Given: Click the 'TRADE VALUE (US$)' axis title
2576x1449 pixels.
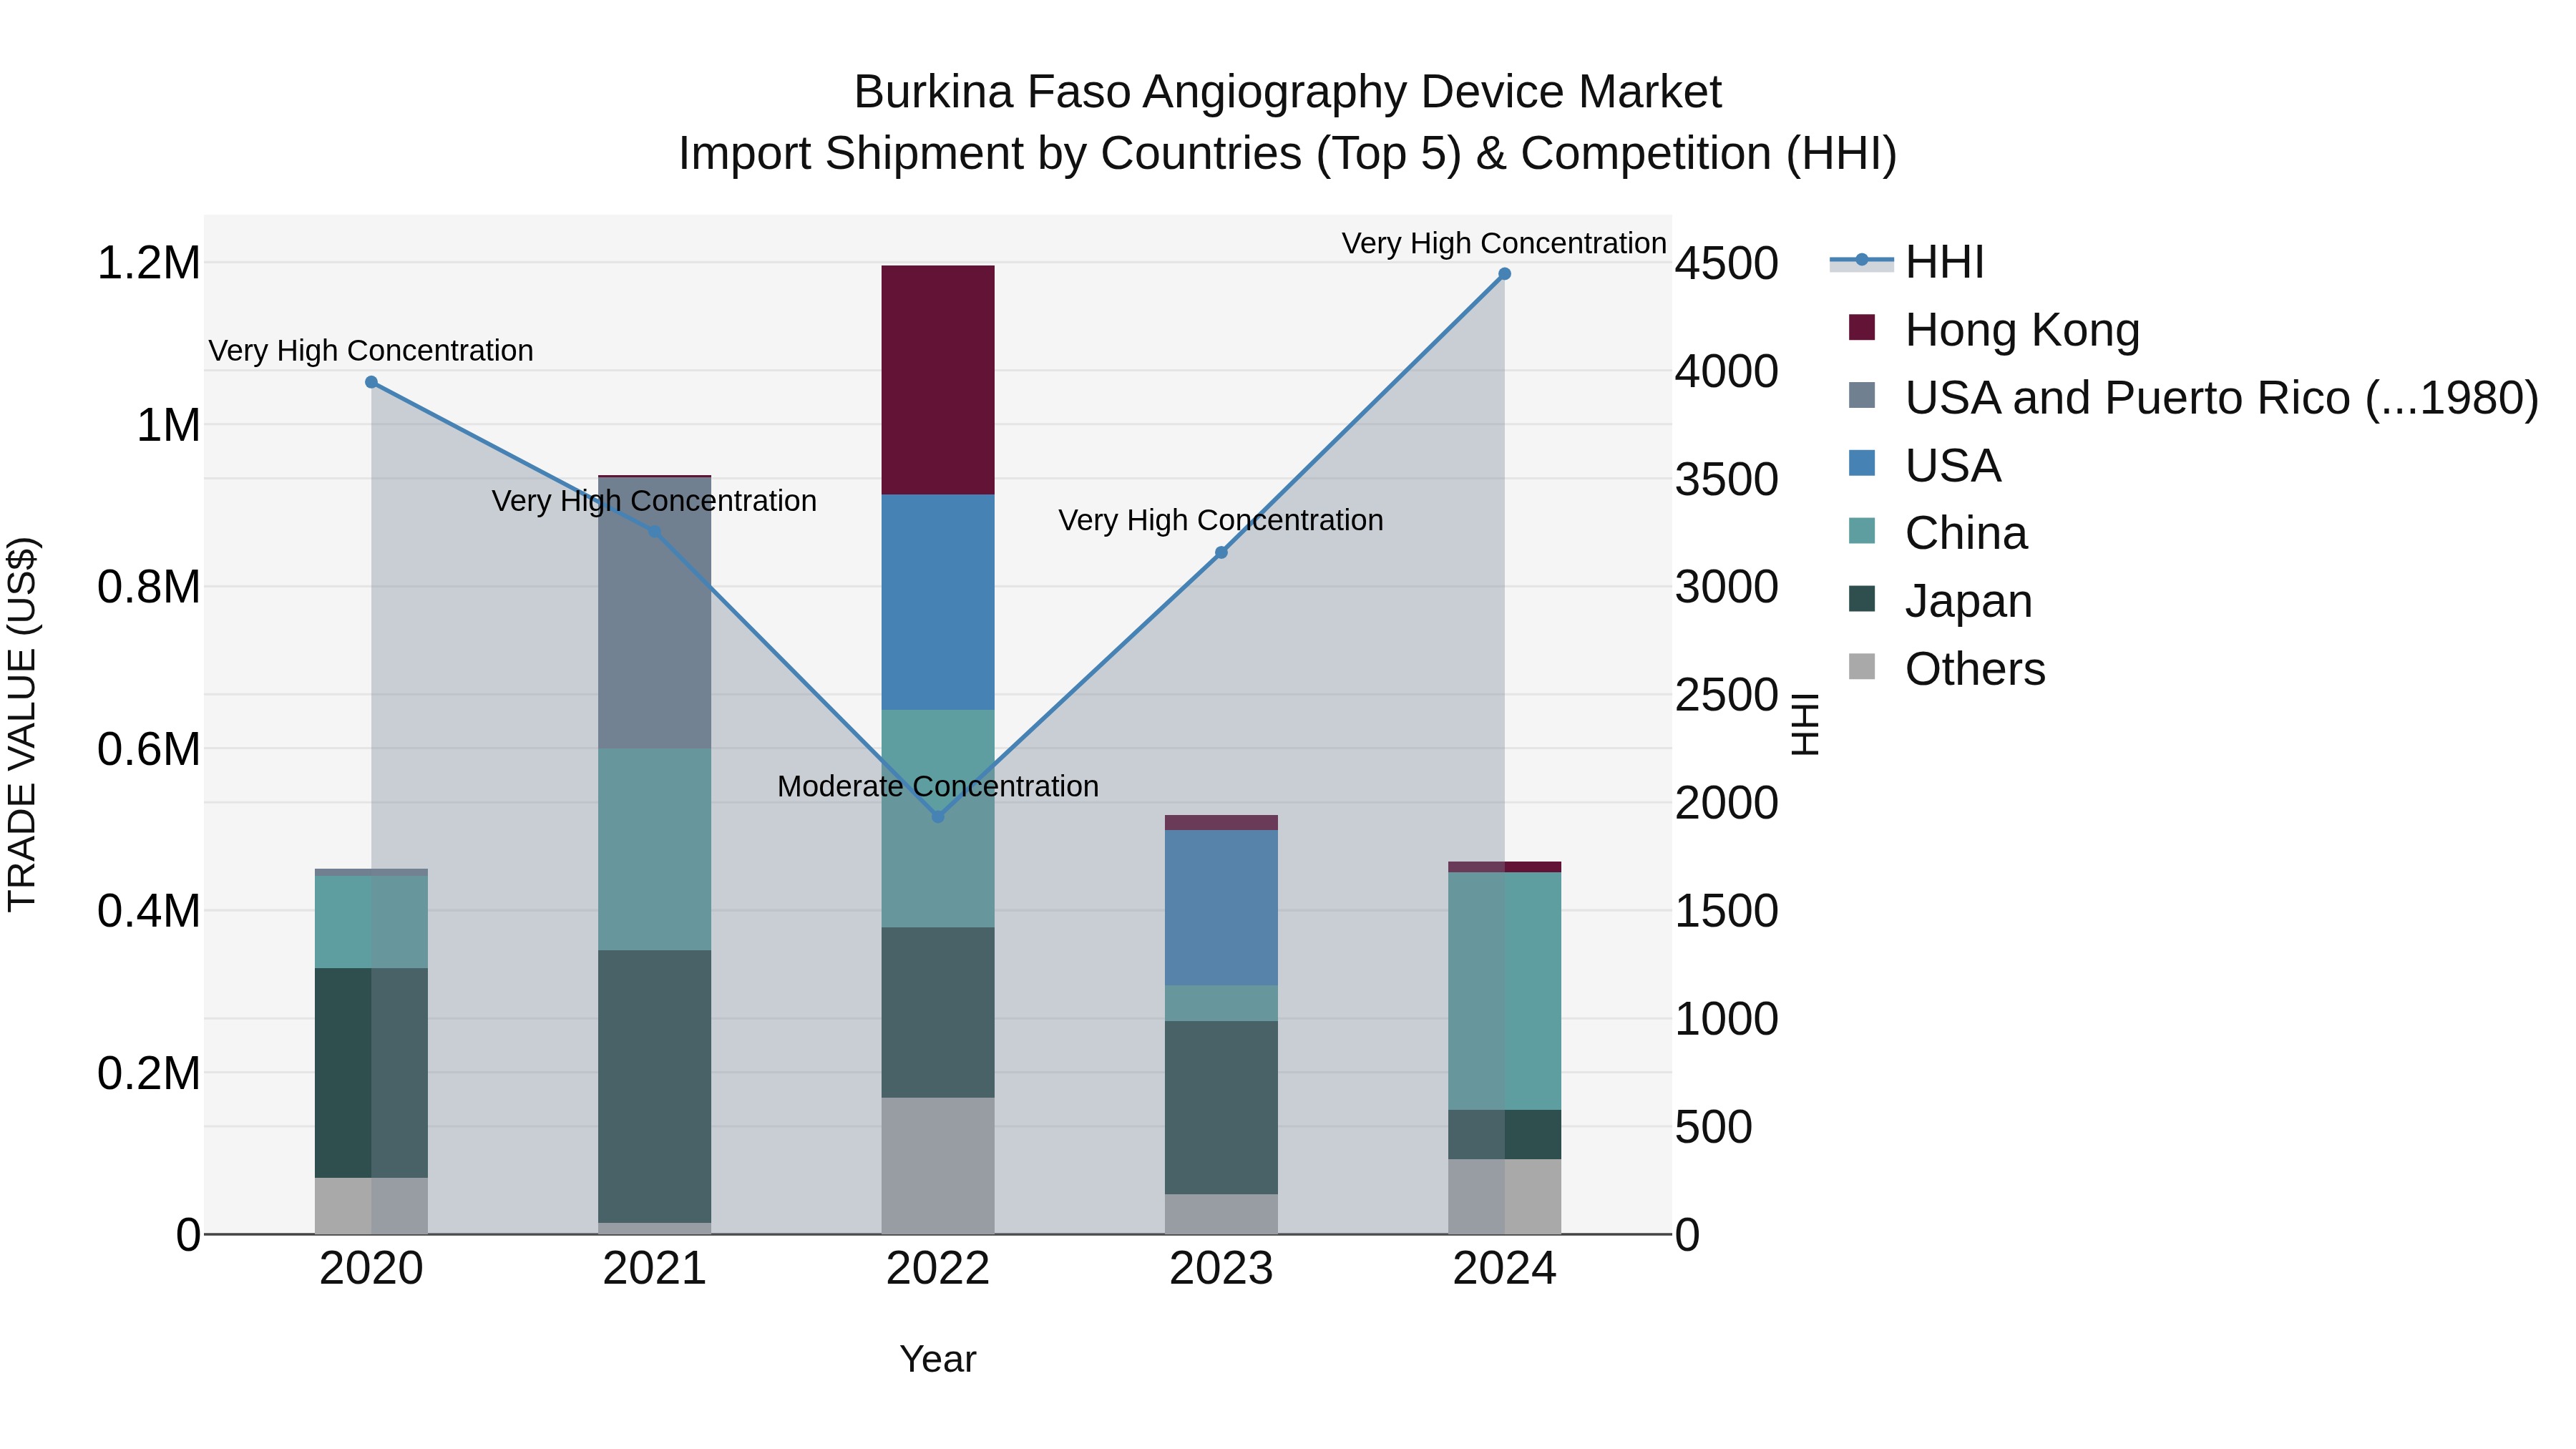Looking at the screenshot, I should (x=22, y=724).
